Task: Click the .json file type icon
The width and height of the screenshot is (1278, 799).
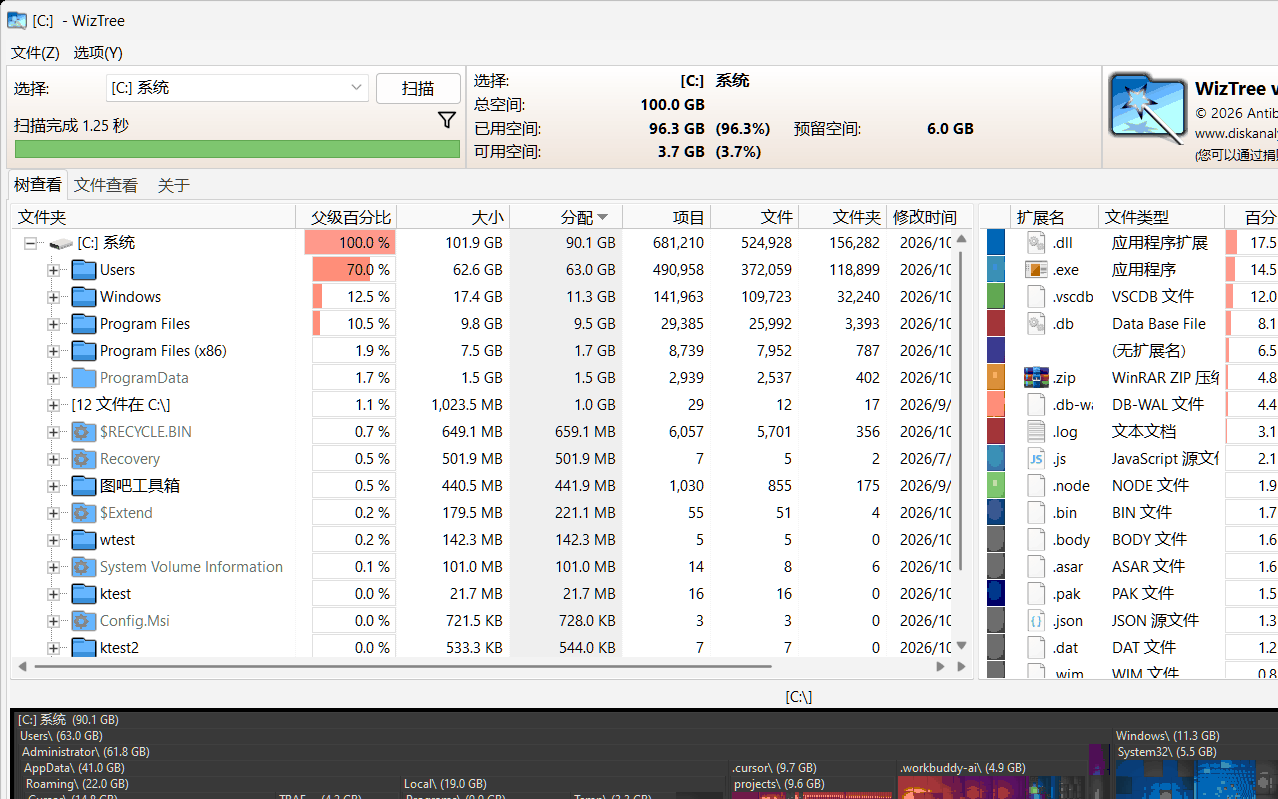Action: [x=1036, y=621]
